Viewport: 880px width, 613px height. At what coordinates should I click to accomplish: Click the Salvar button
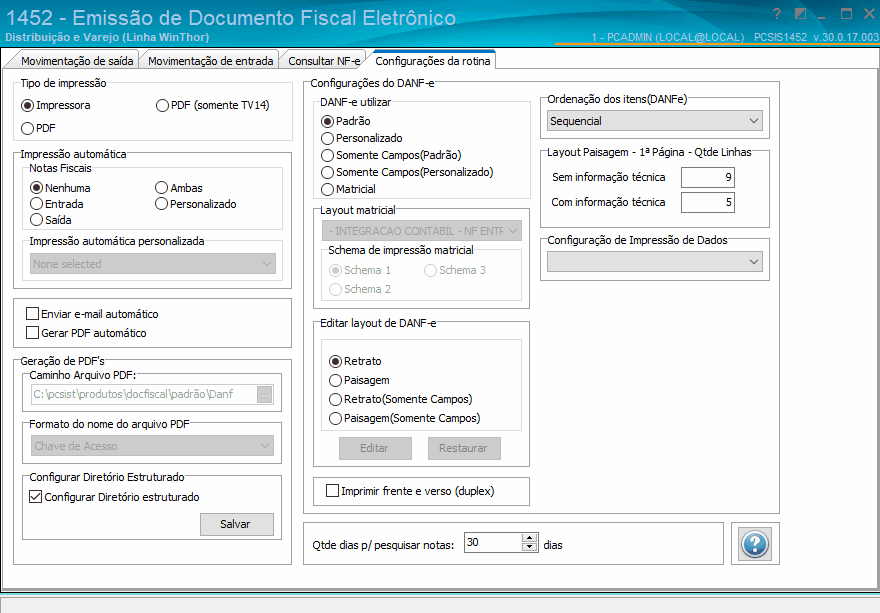[x=237, y=524]
